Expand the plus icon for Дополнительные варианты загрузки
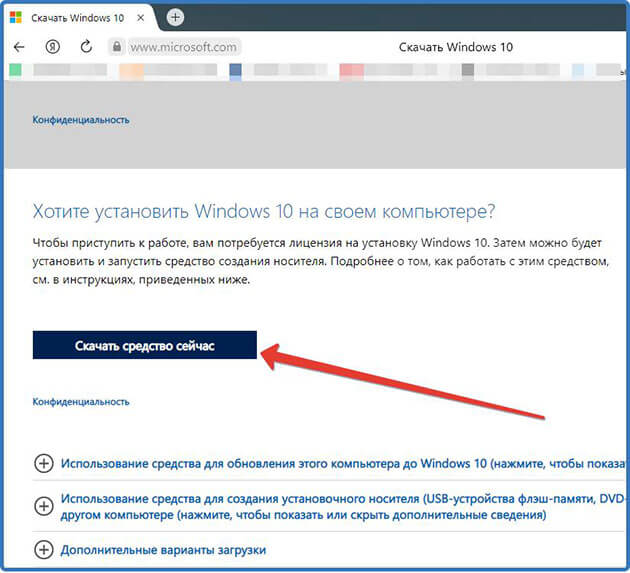The height and width of the screenshot is (573, 630). (x=44, y=549)
